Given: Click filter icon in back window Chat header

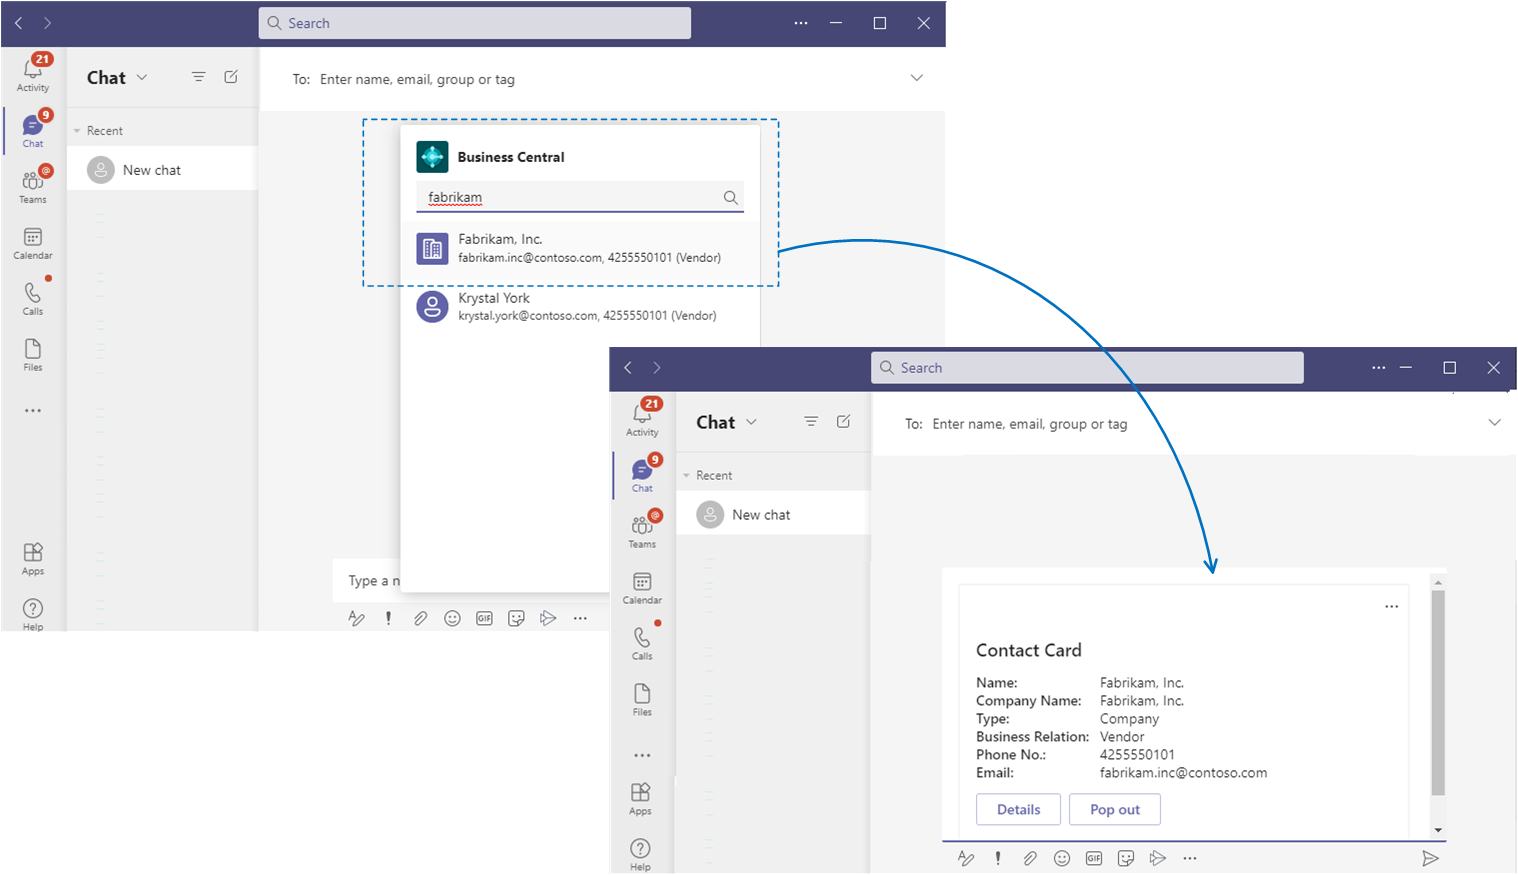Looking at the screenshot, I should (x=199, y=77).
